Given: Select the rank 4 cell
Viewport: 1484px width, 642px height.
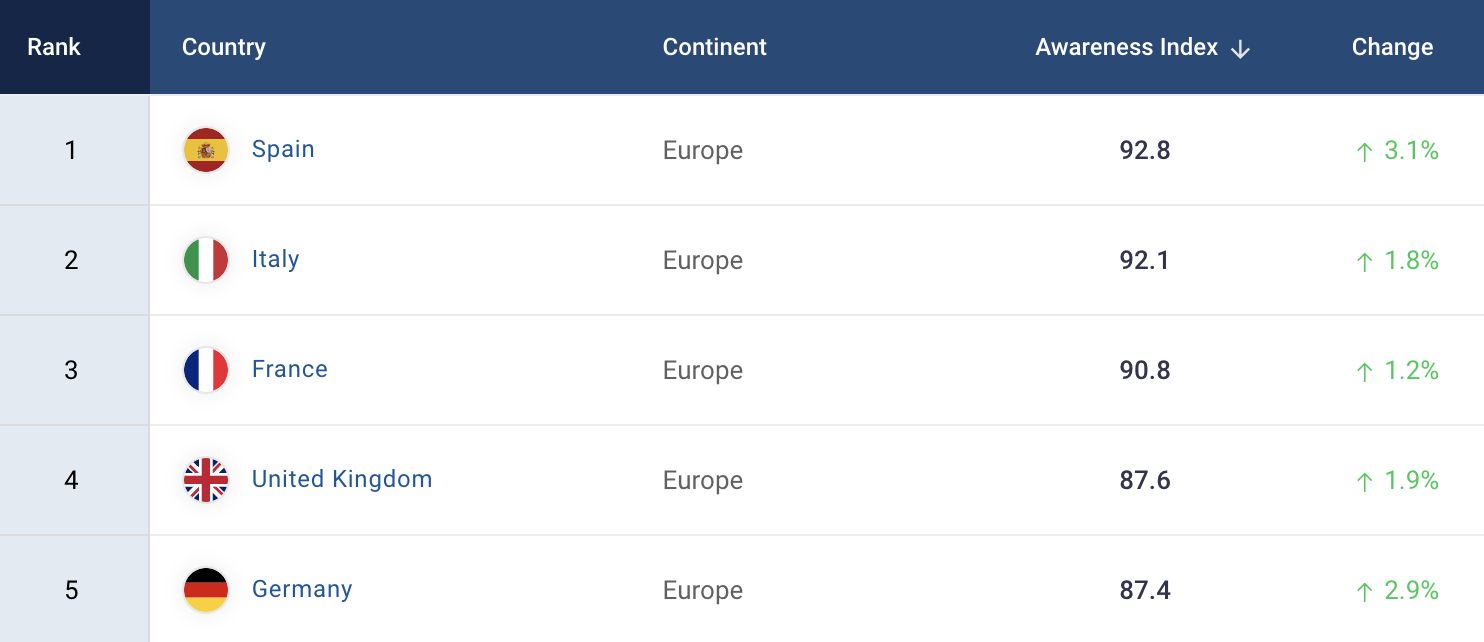Looking at the screenshot, I should [71, 480].
